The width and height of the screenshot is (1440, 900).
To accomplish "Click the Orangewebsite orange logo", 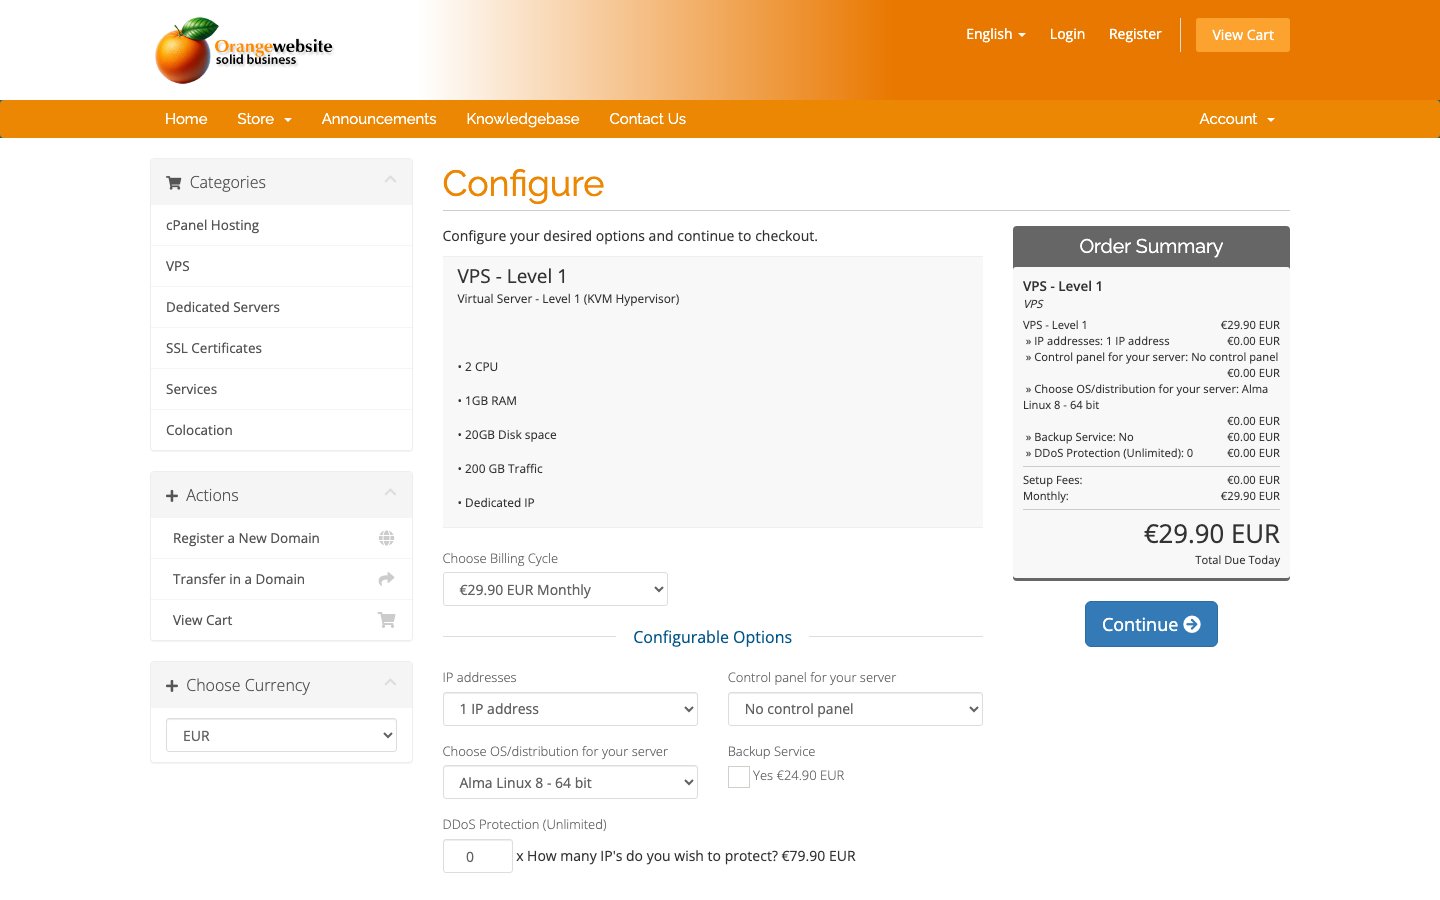I will coord(244,50).
